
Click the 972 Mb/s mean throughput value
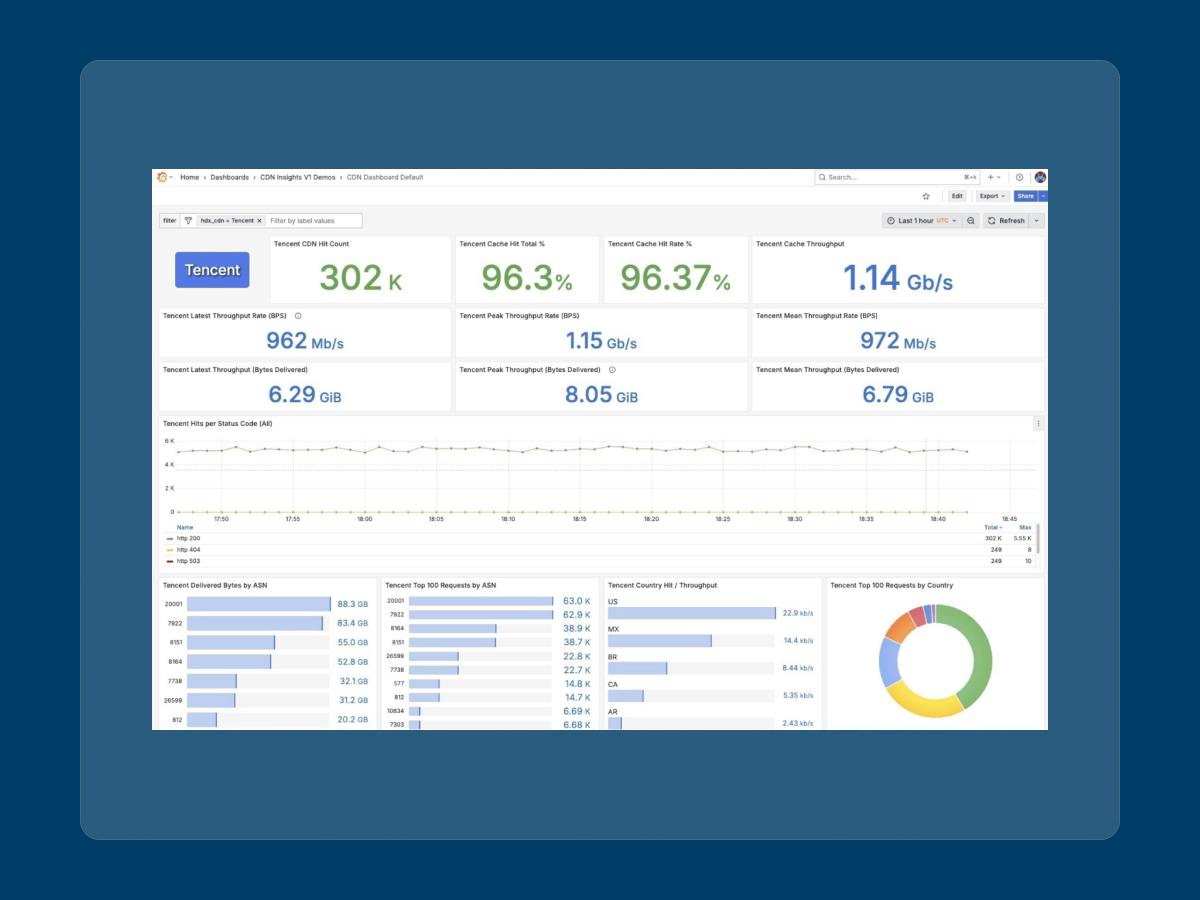(898, 341)
